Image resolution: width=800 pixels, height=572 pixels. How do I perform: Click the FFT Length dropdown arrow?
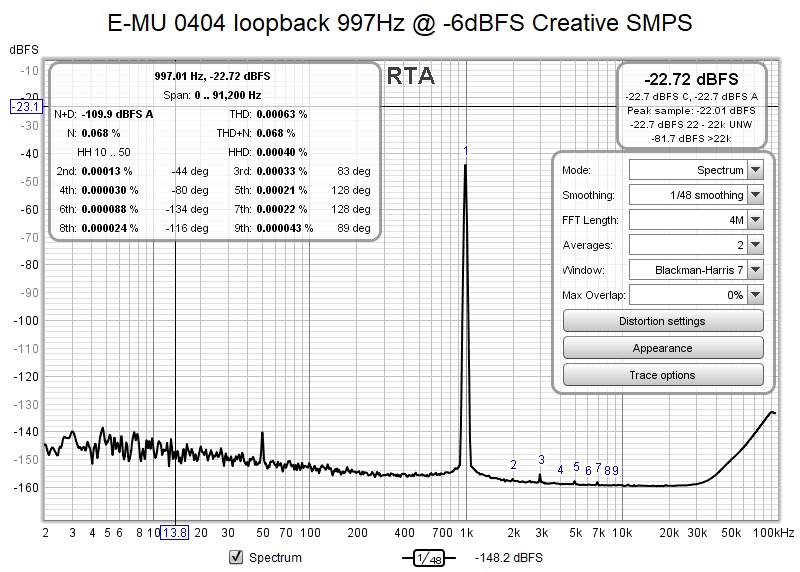pyautogui.click(x=755, y=220)
